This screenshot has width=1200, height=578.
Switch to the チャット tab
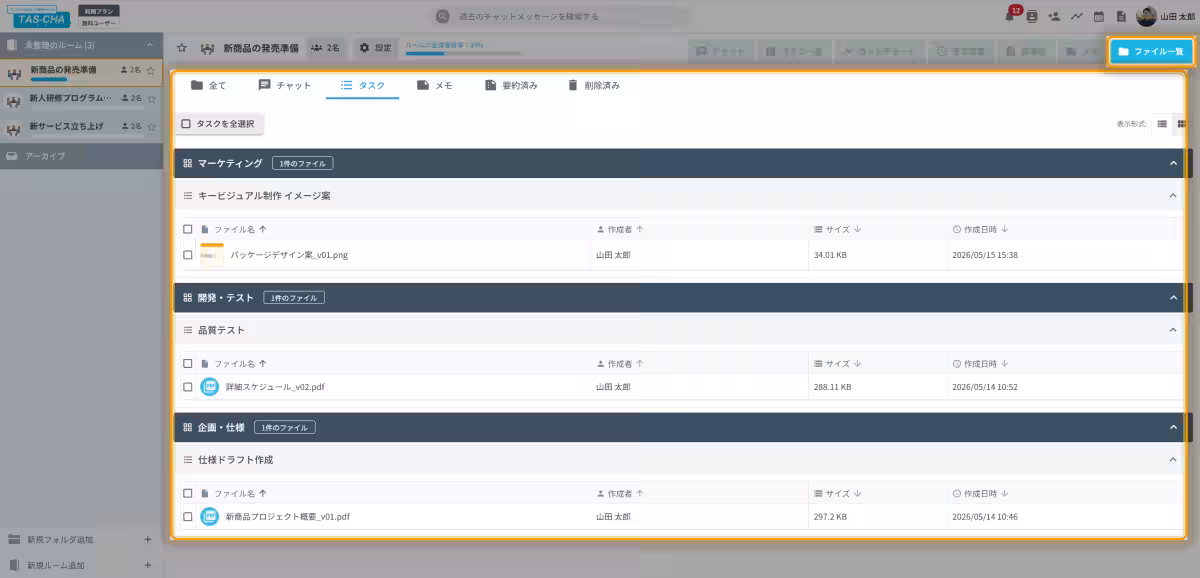[x=285, y=85]
